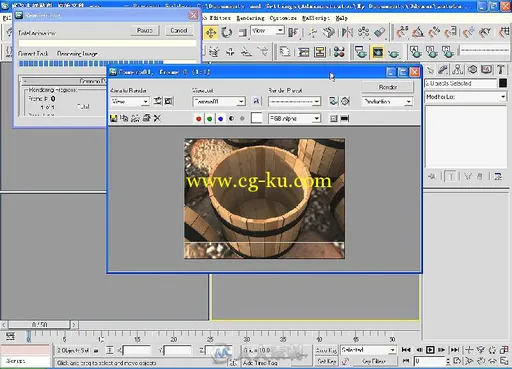Open the MAXScript menu
Screen dimensions: 512x369
point(316,18)
